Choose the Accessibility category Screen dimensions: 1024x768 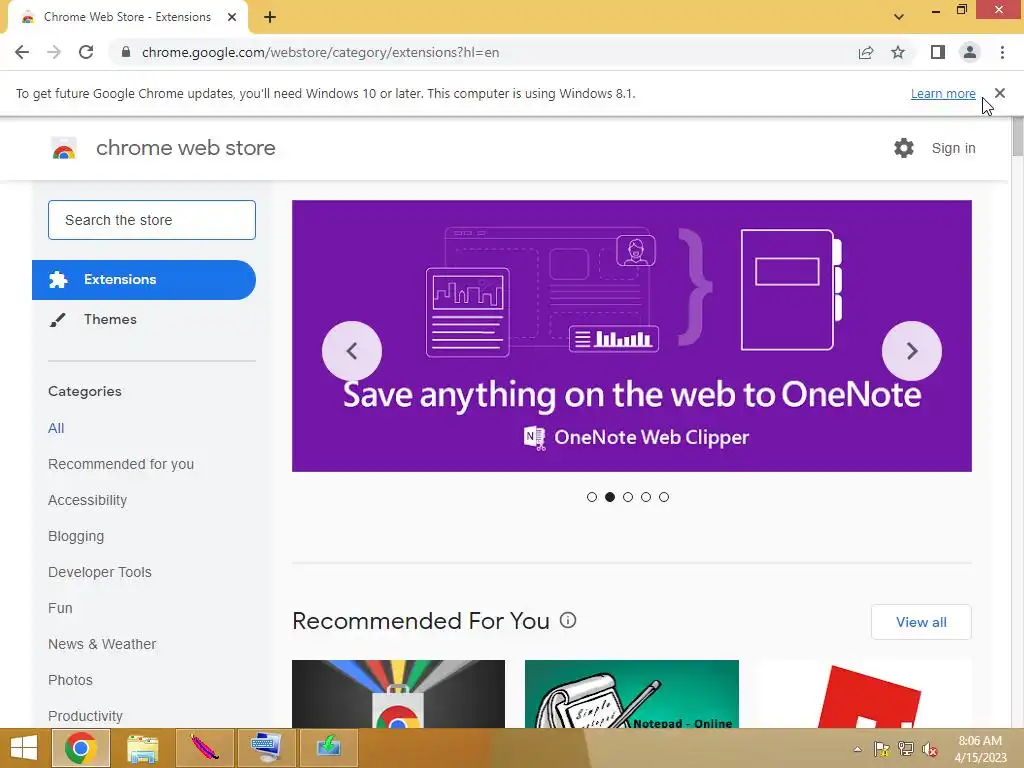click(x=88, y=500)
